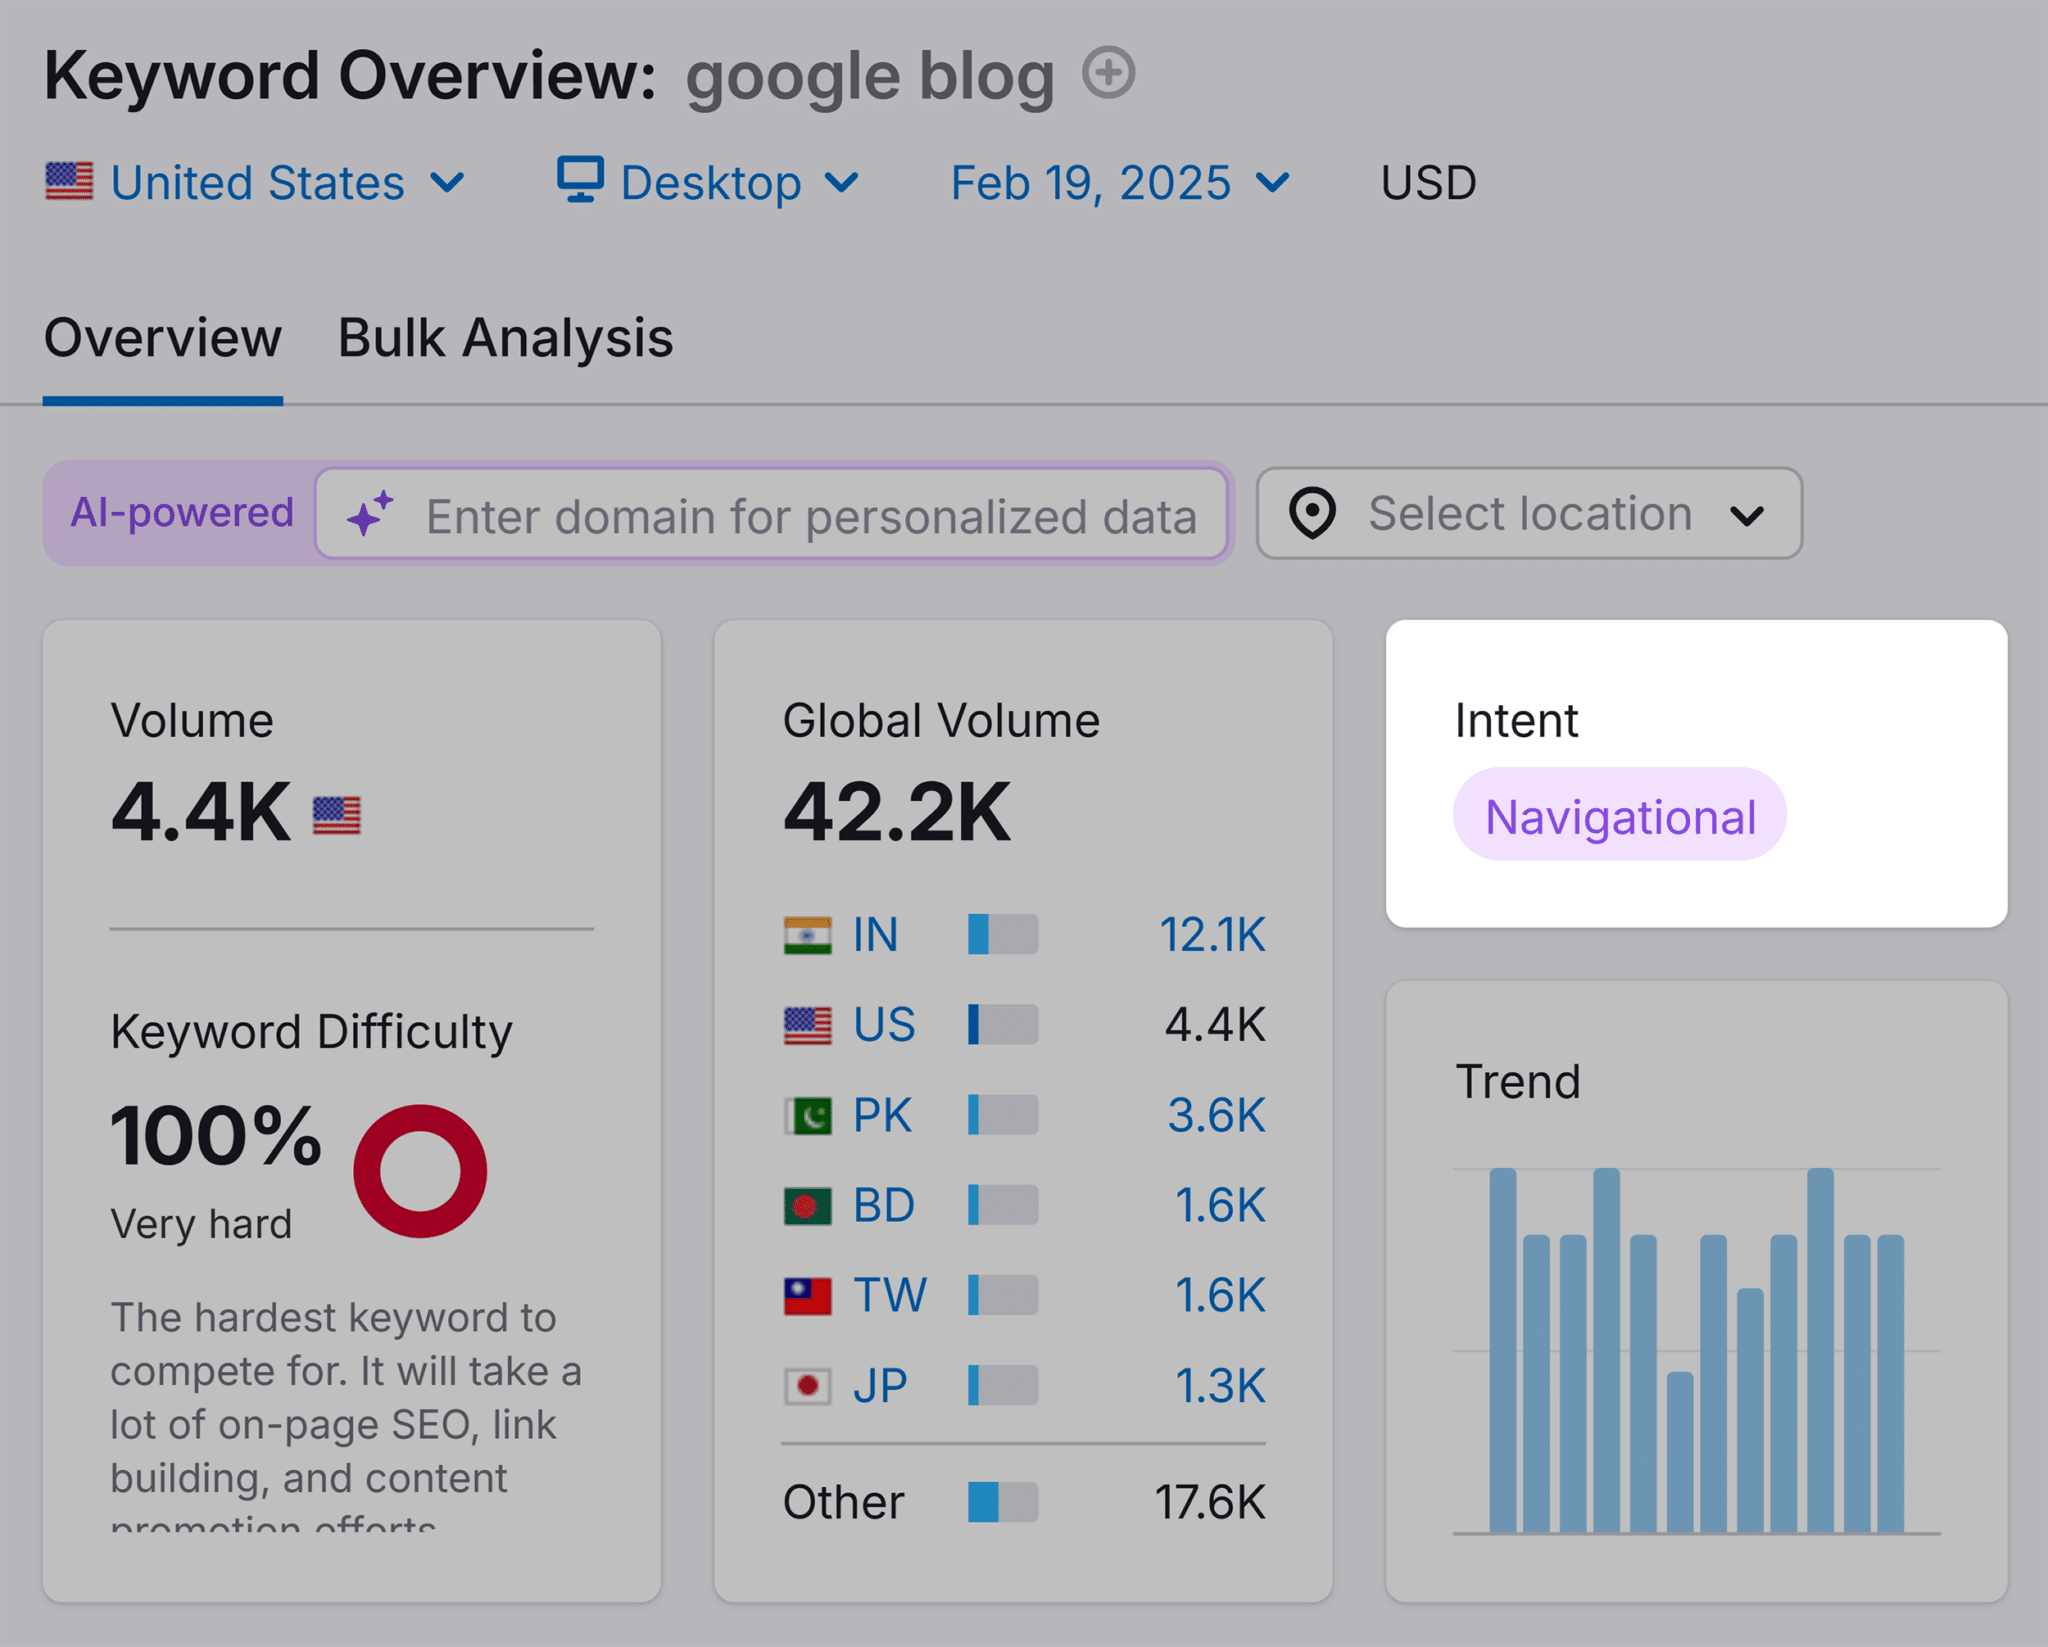Click the 3.6K volume for Pakistan
Image resolution: width=2048 pixels, height=1647 pixels.
[x=1216, y=1115]
